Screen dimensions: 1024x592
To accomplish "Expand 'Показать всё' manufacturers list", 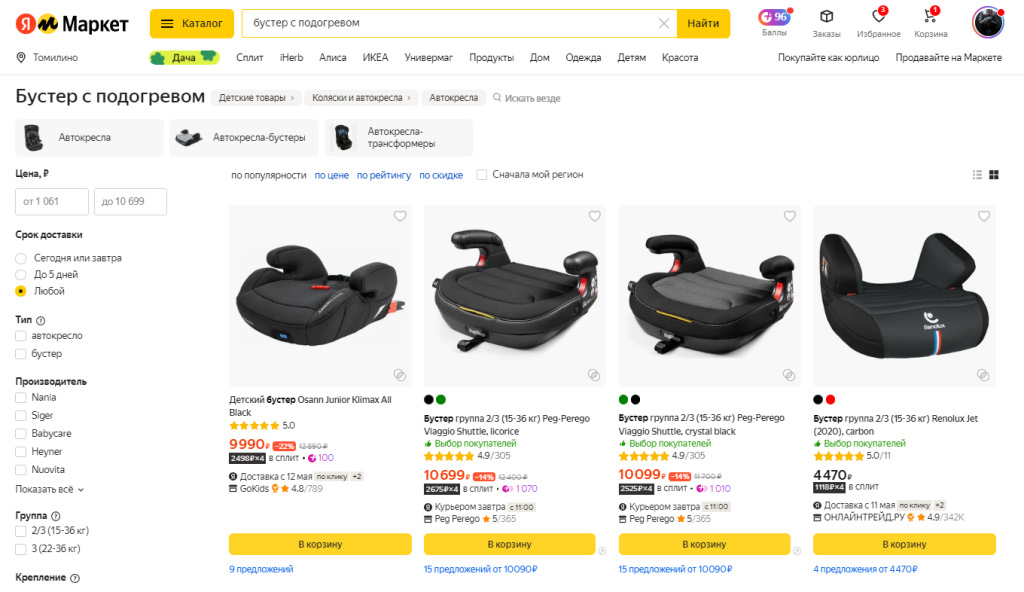I will coord(49,490).
